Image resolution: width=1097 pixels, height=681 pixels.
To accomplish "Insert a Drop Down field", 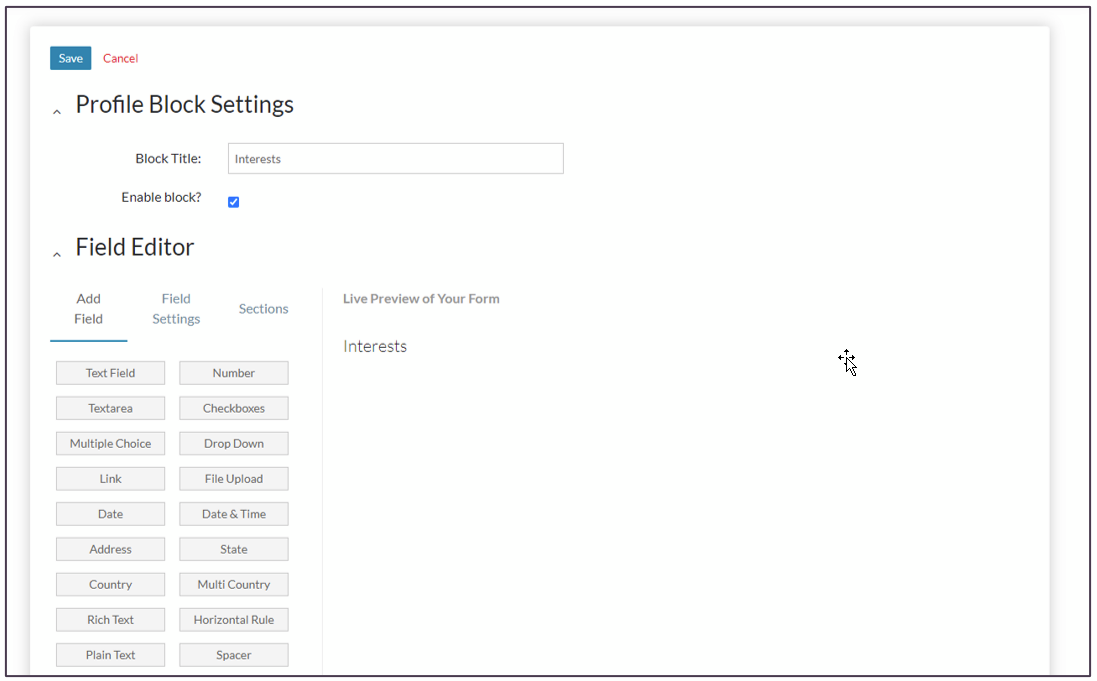I will click(x=234, y=443).
